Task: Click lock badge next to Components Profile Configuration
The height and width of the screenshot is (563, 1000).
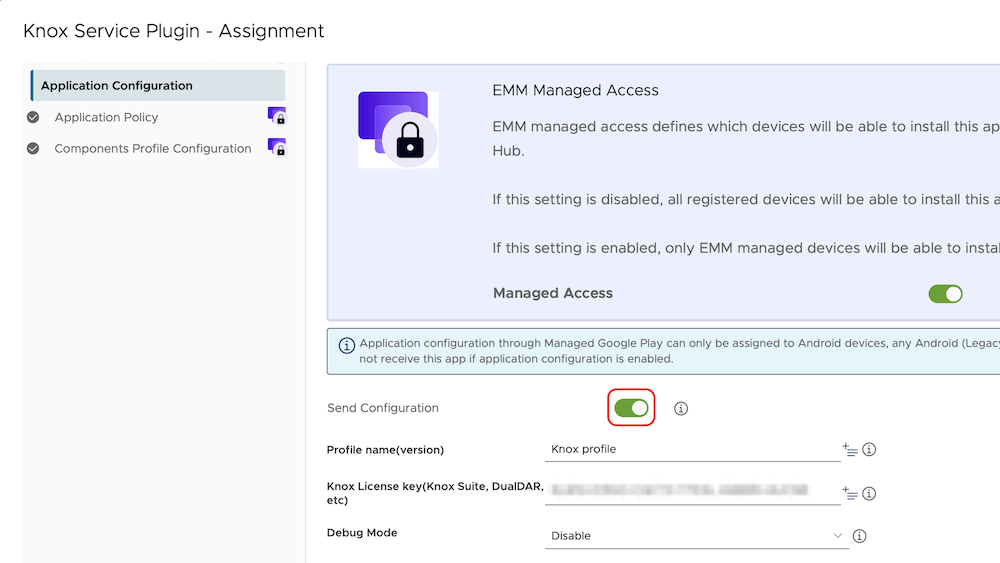Action: (x=277, y=147)
